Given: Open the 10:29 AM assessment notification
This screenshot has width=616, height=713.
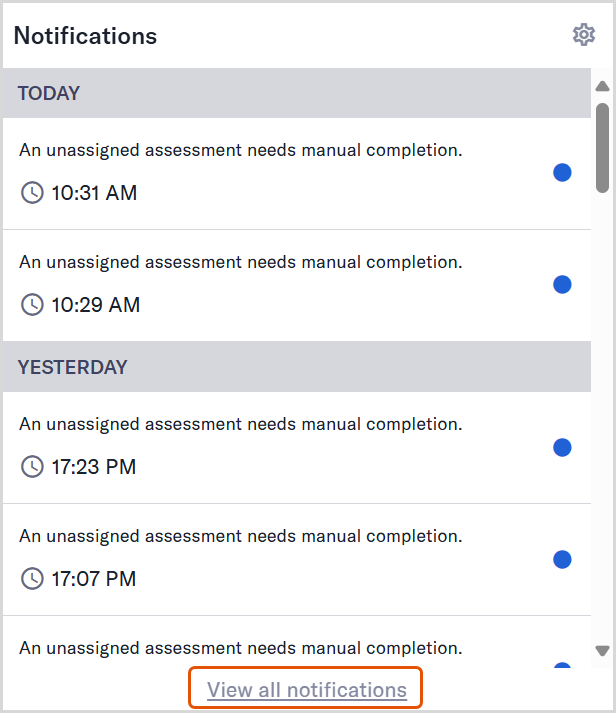Looking at the screenshot, I should click(x=297, y=286).
